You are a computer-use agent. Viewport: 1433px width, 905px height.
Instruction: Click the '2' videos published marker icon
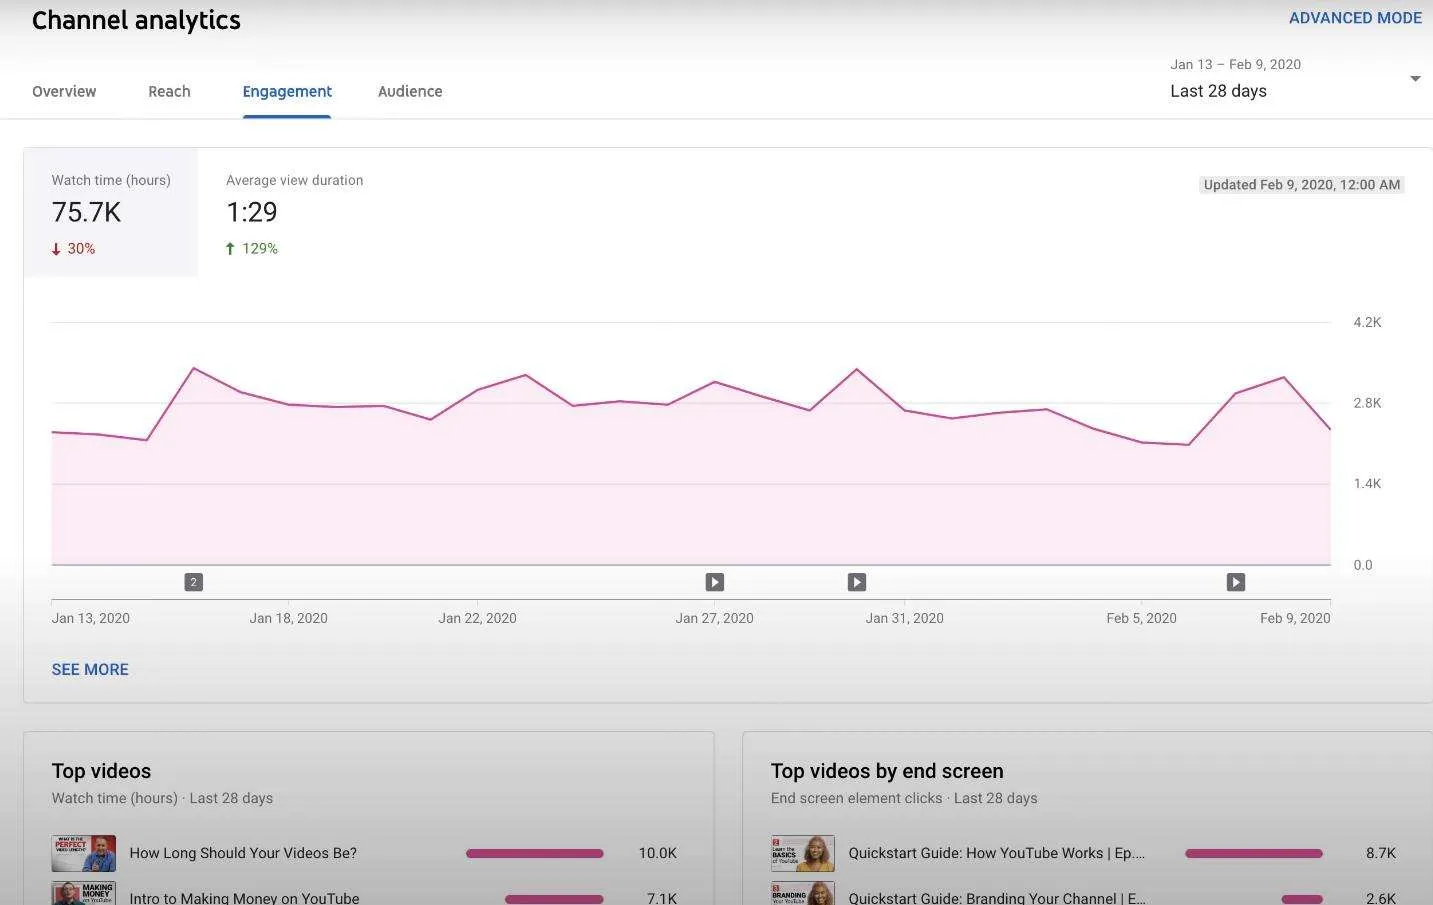[194, 582]
